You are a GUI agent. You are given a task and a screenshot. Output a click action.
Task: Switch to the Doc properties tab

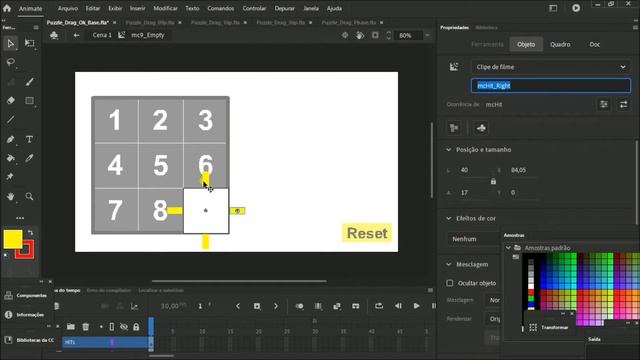(595, 44)
